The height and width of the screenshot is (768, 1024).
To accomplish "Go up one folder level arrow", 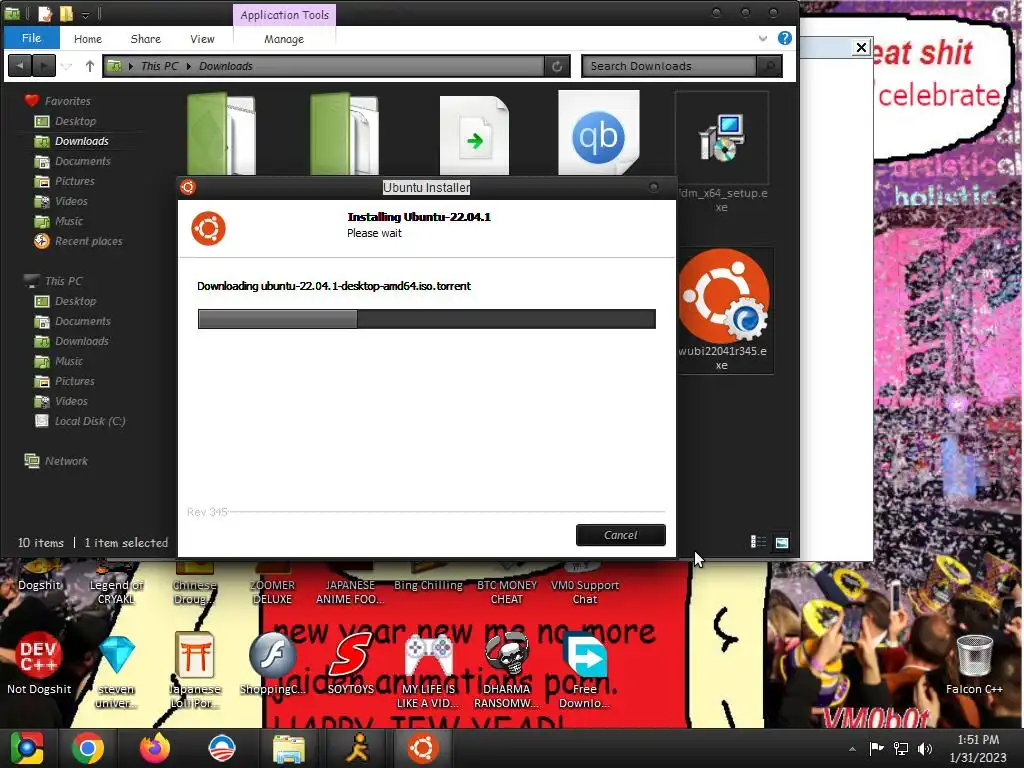I will (x=89, y=66).
